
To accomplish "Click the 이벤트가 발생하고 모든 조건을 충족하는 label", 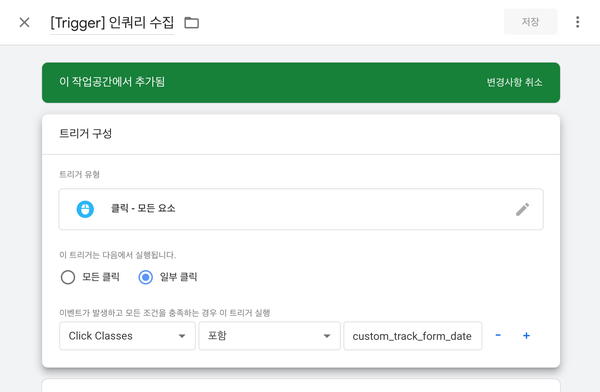I will [165, 313].
